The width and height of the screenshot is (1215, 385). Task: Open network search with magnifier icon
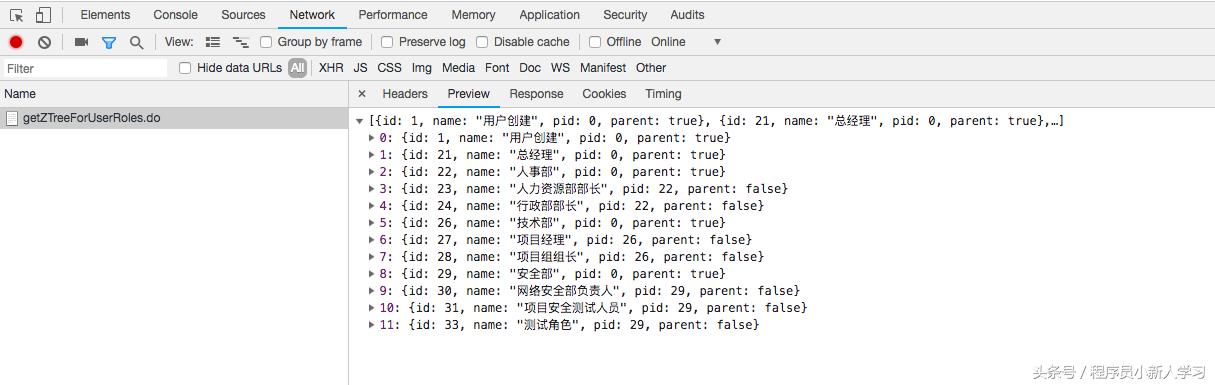[x=136, y=42]
